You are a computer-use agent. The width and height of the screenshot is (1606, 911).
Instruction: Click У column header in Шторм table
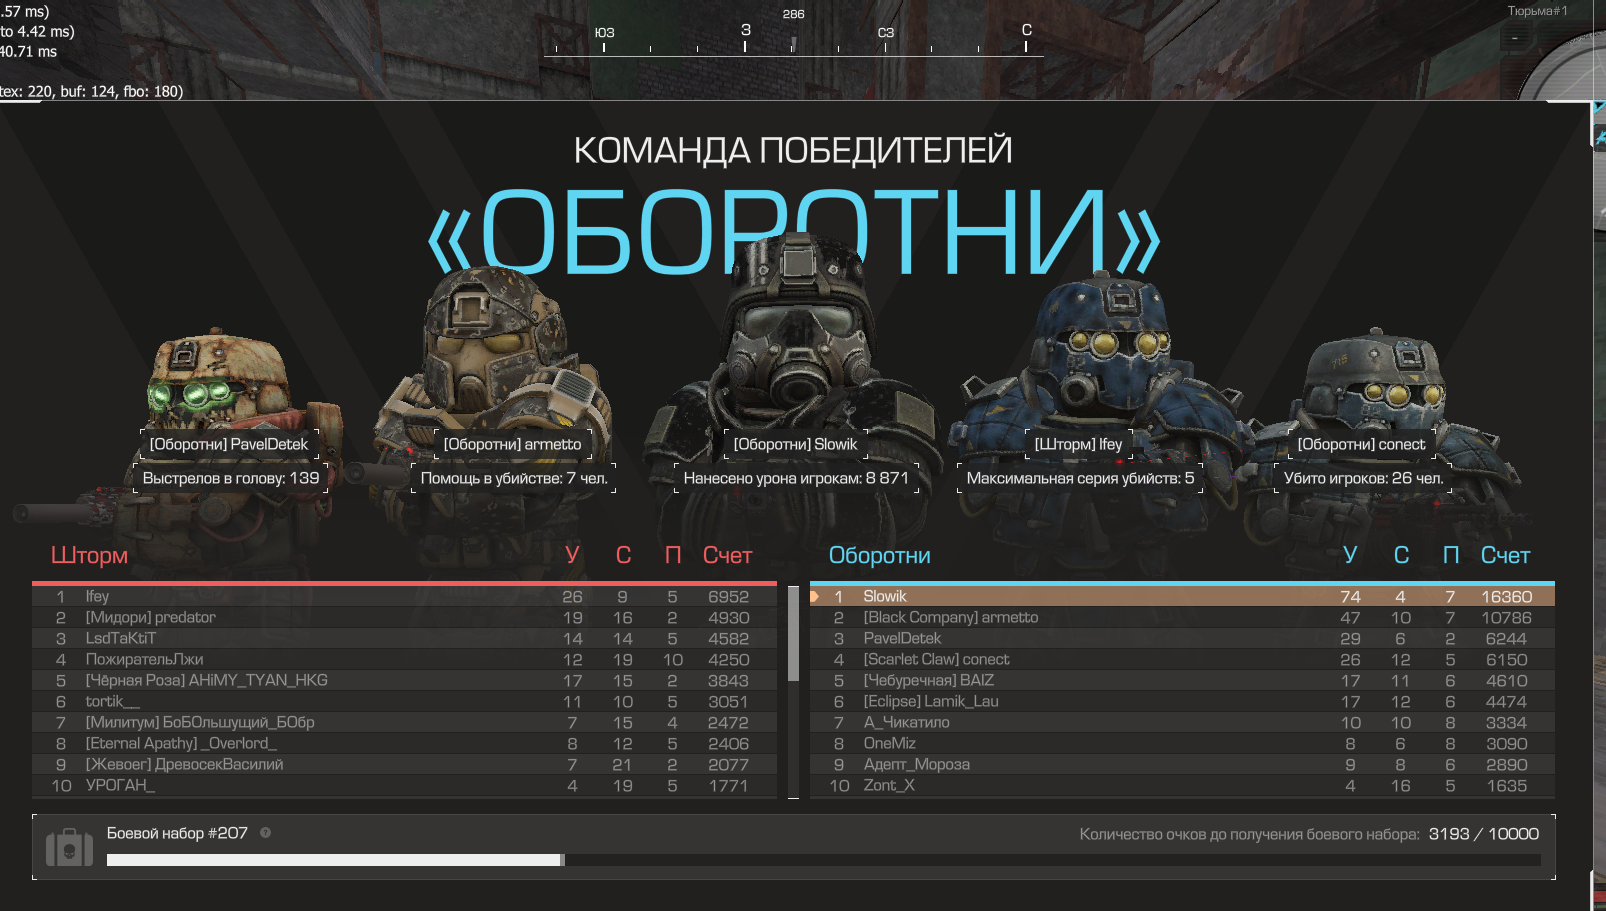point(572,556)
